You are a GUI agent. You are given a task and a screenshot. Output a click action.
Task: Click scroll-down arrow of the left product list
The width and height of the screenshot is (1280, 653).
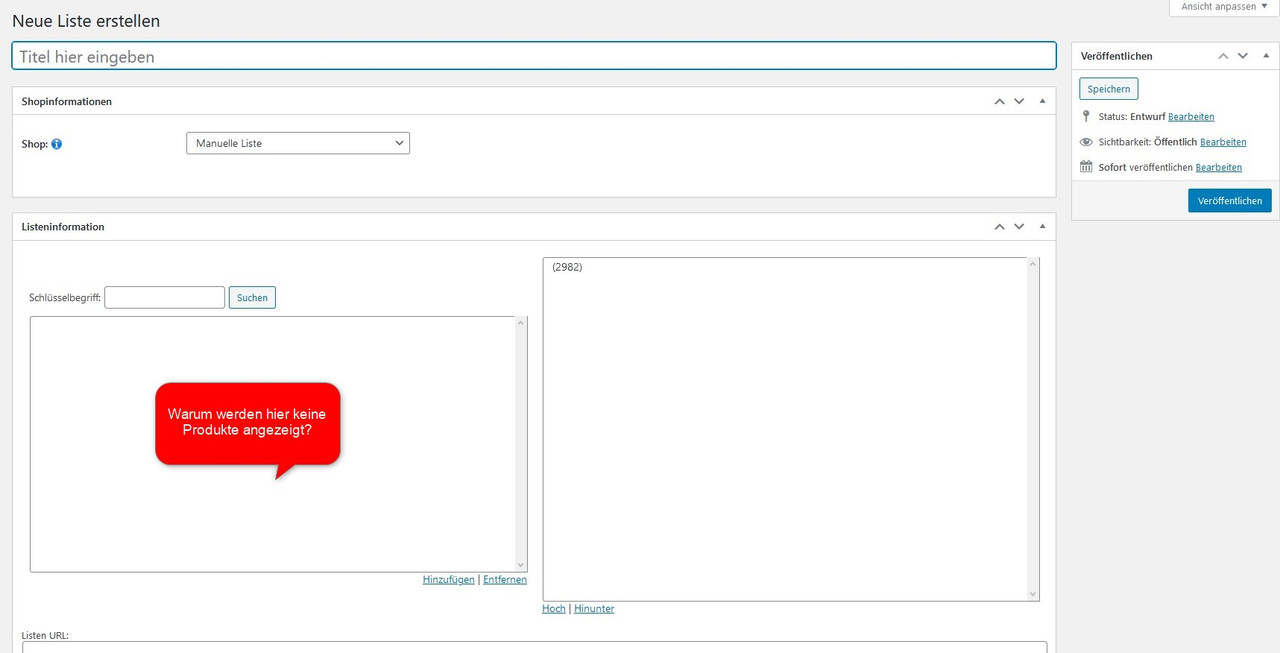click(x=520, y=565)
